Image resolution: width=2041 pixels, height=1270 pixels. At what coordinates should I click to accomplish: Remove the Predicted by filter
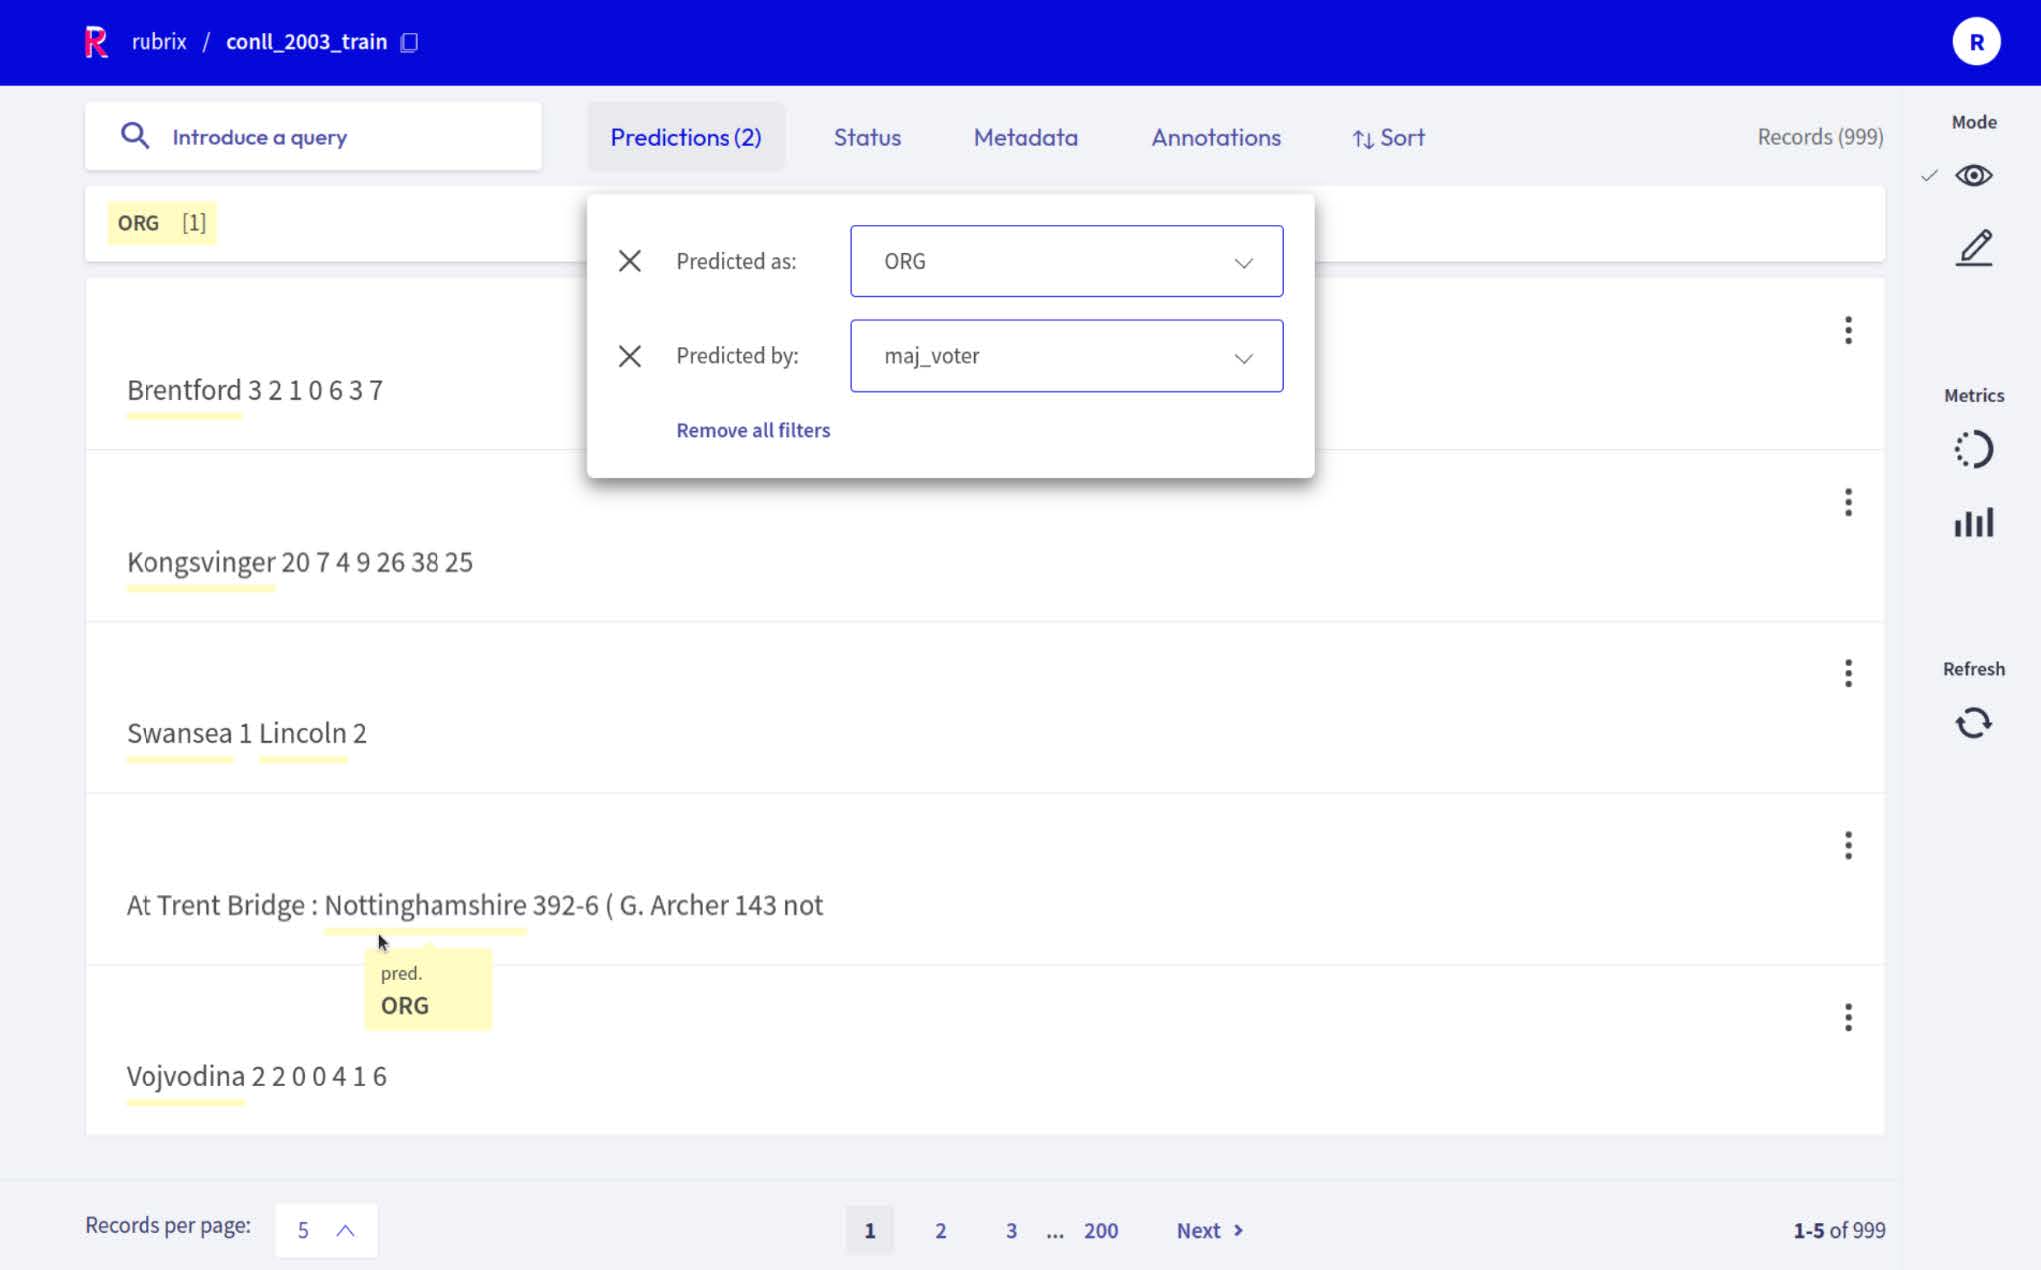click(x=629, y=356)
